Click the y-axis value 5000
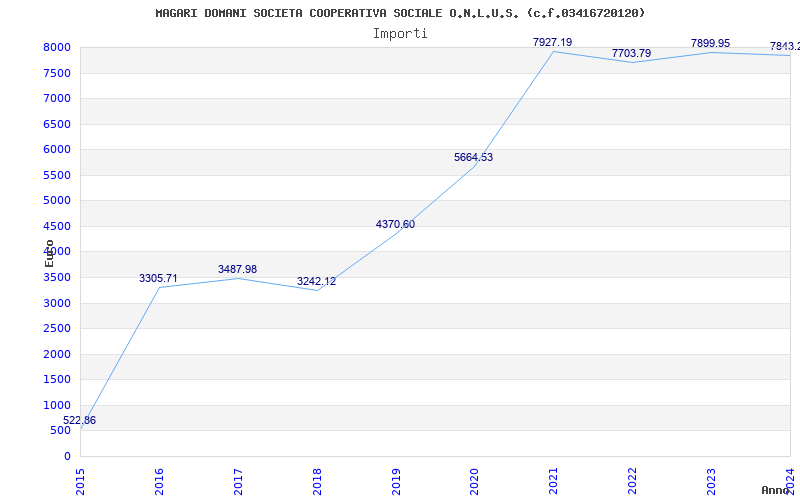Screen dimensions: 800x500 click(57, 201)
